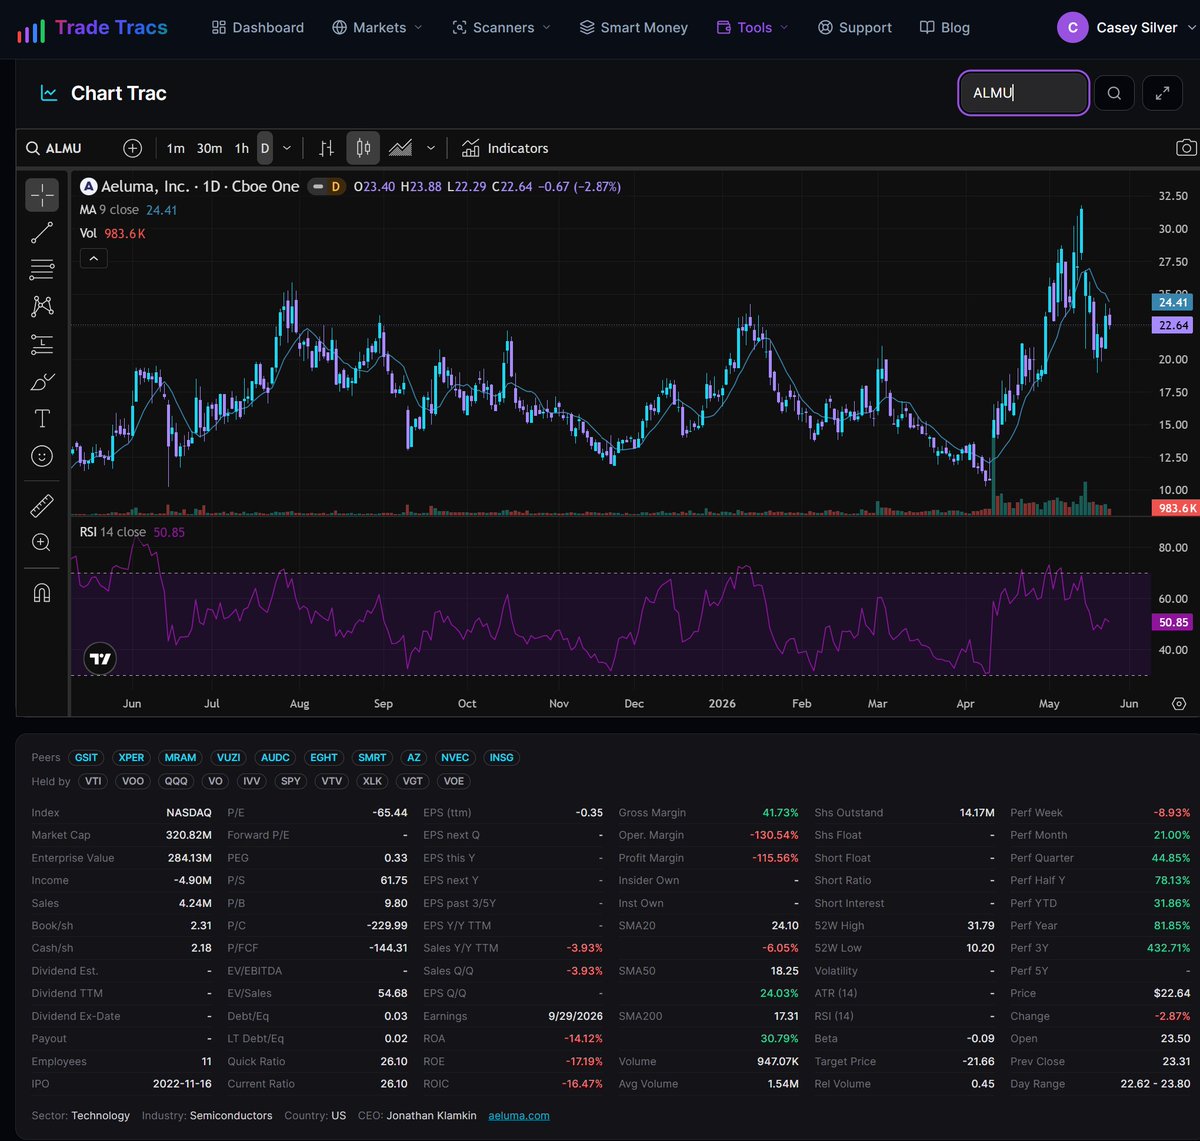The image size is (1200, 1141).
Task: Click the Trade Tracs logo
Action: click(x=94, y=28)
